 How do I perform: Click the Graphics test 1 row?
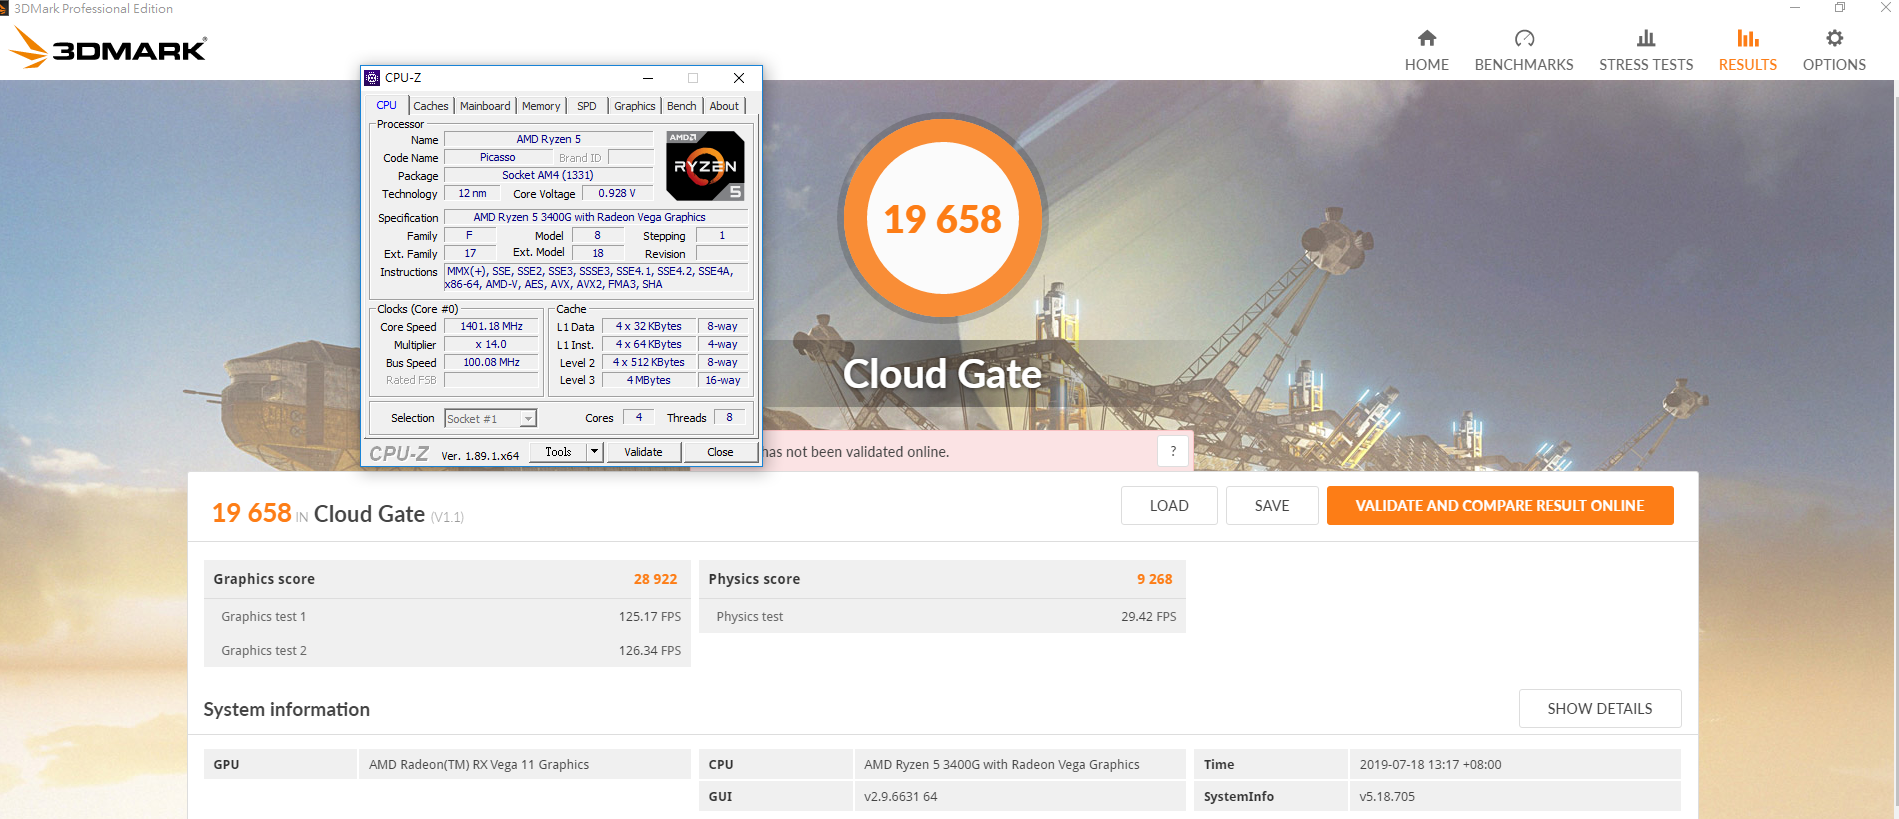pos(447,617)
